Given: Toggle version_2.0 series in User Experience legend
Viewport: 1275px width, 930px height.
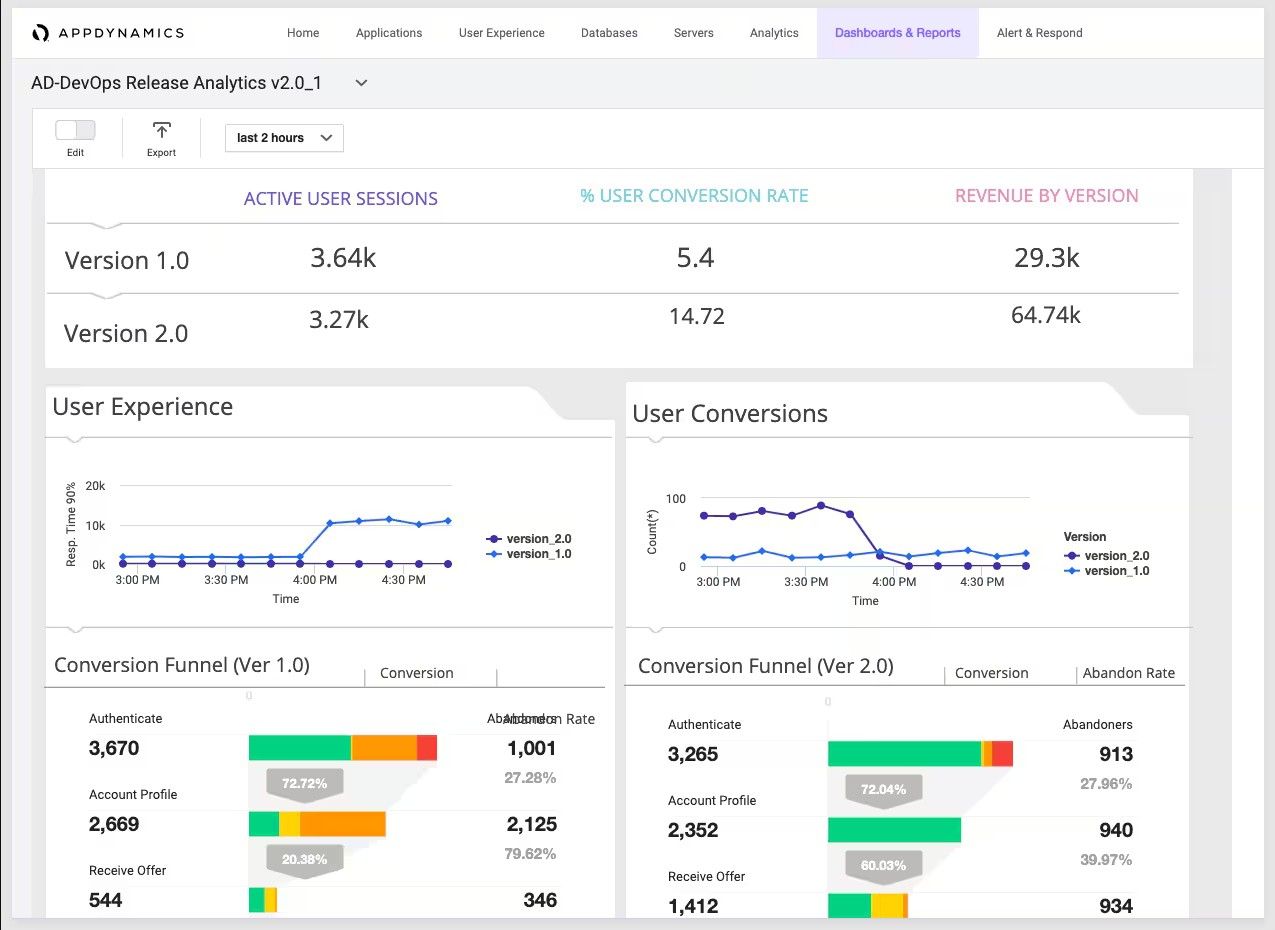Looking at the screenshot, I should (x=528, y=538).
